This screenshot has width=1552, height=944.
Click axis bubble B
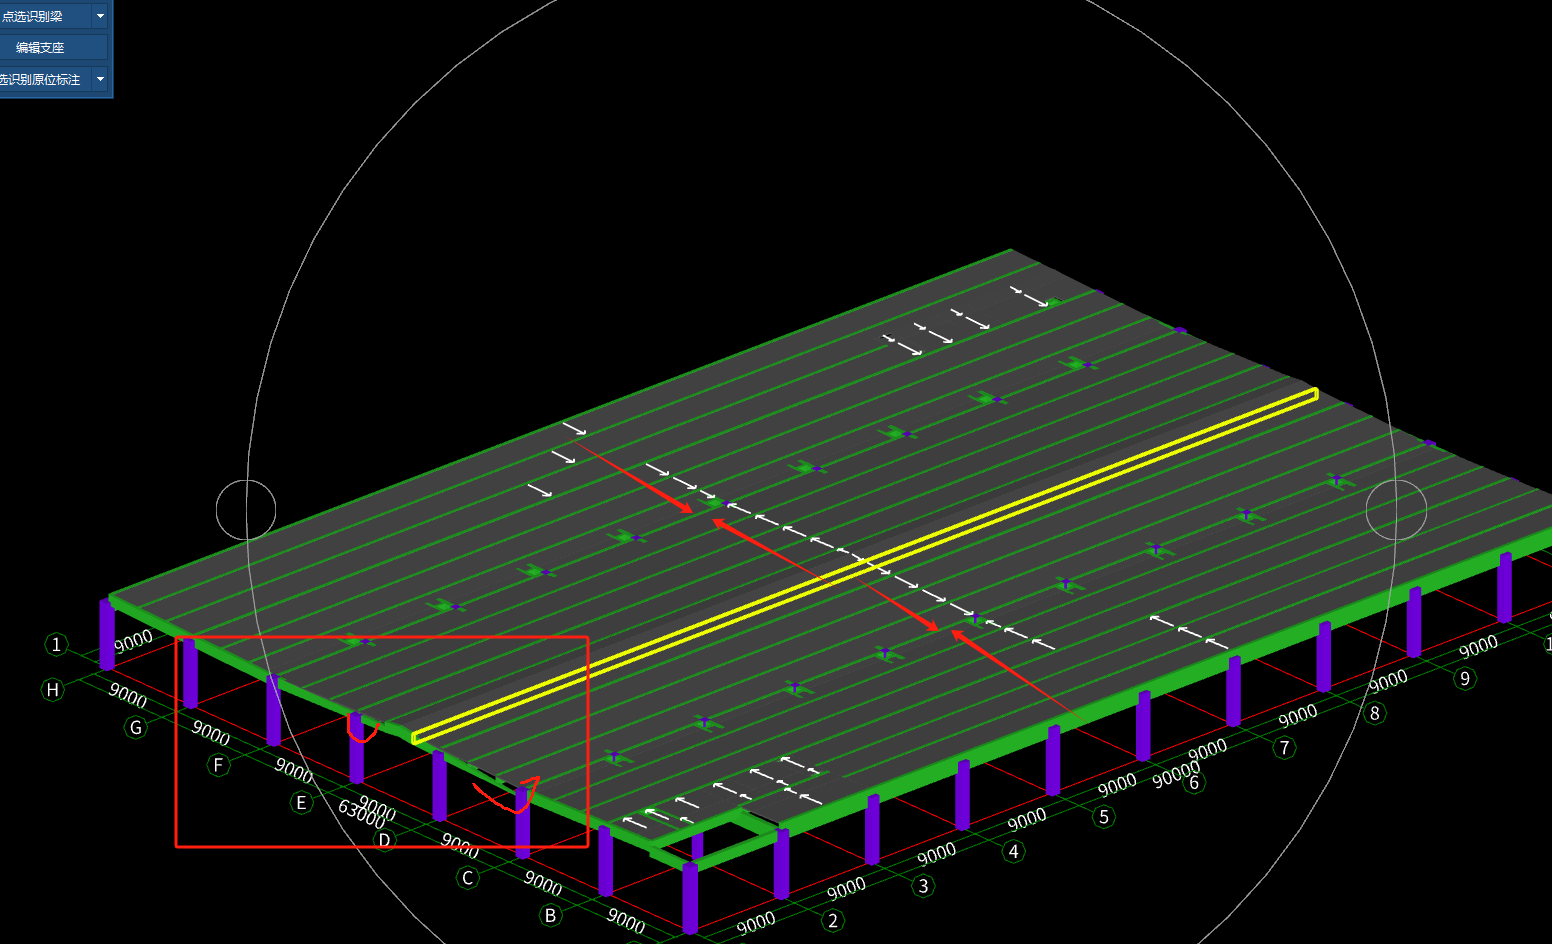point(550,915)
